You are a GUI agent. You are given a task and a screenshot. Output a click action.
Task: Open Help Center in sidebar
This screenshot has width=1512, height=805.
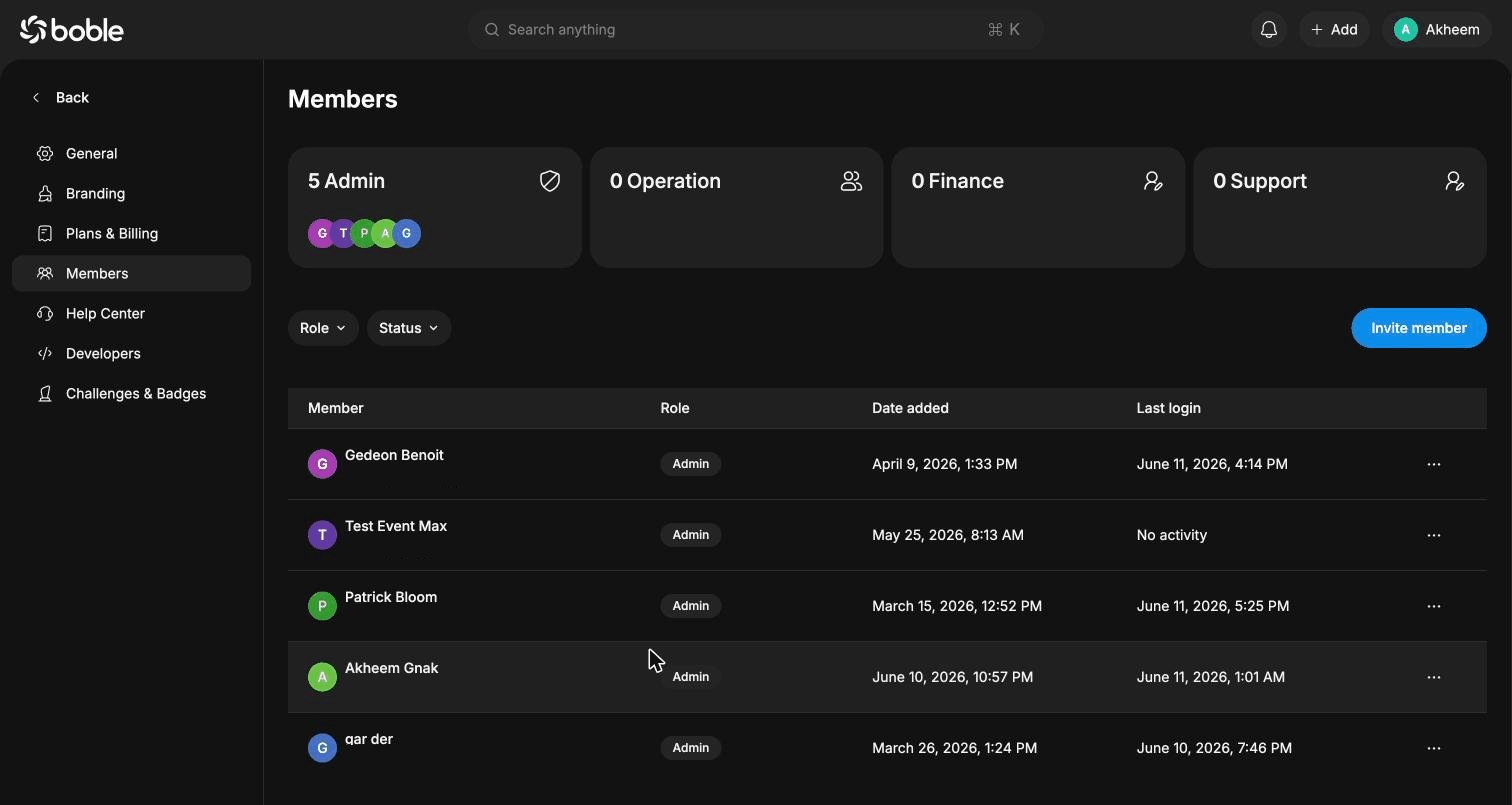(x=131, y=313)
